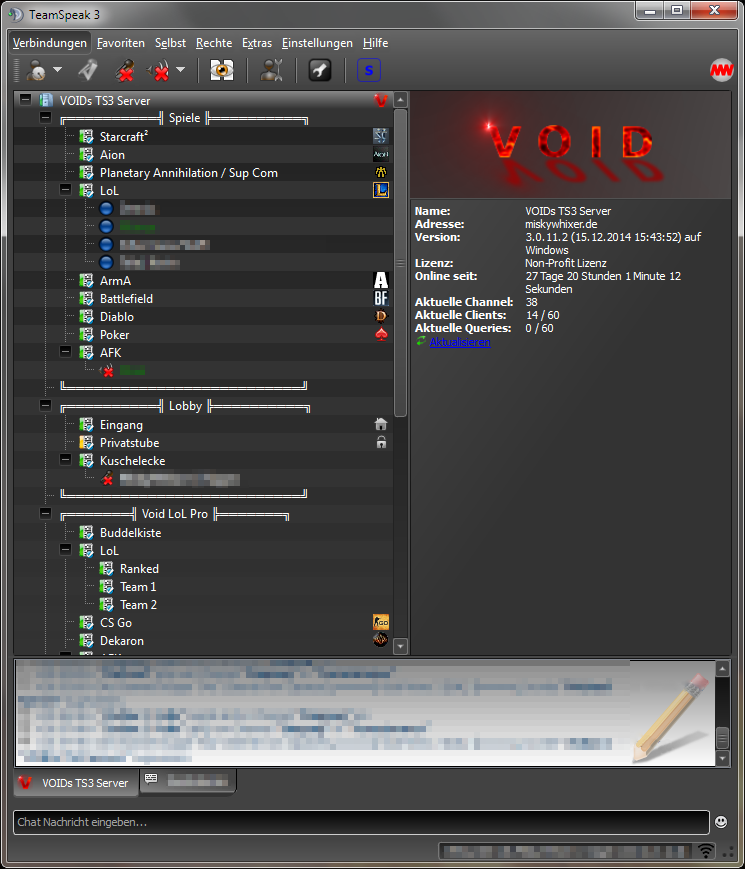Screen dimensions: 745x869
Task: Select the Poker channel
Action: (114, 335)
